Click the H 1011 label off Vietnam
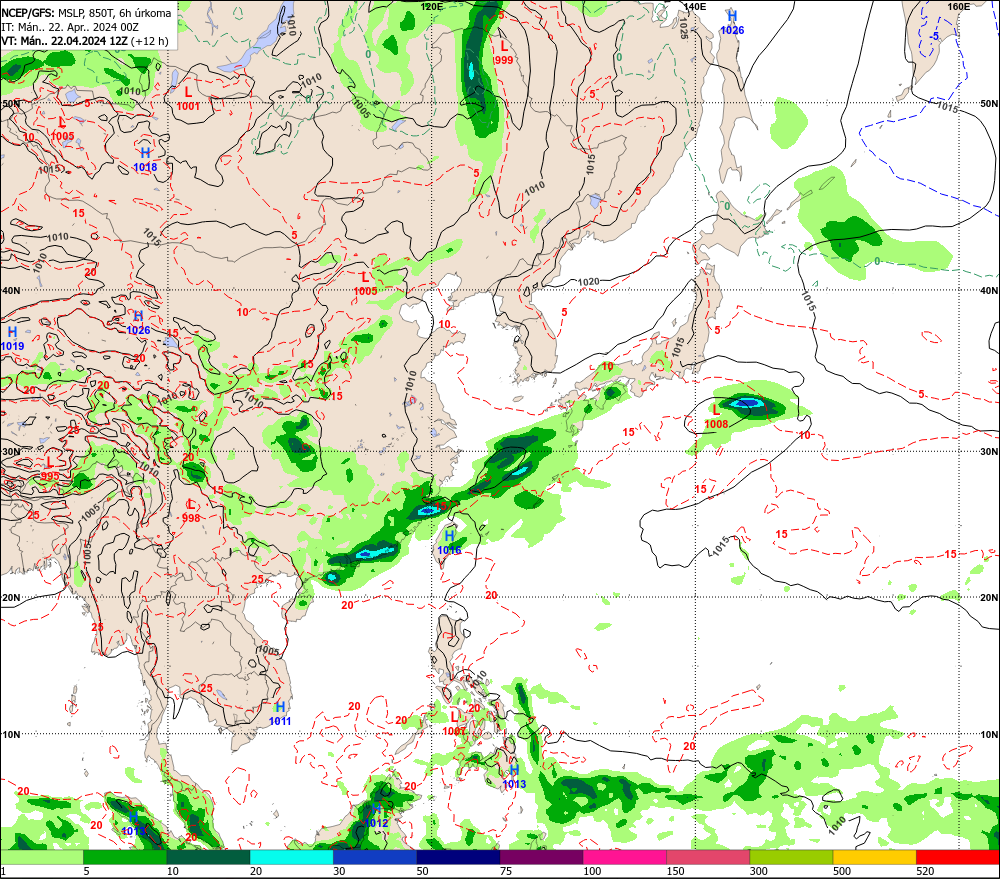Screen dimensions: 1000x879 (x=280, y=714)
